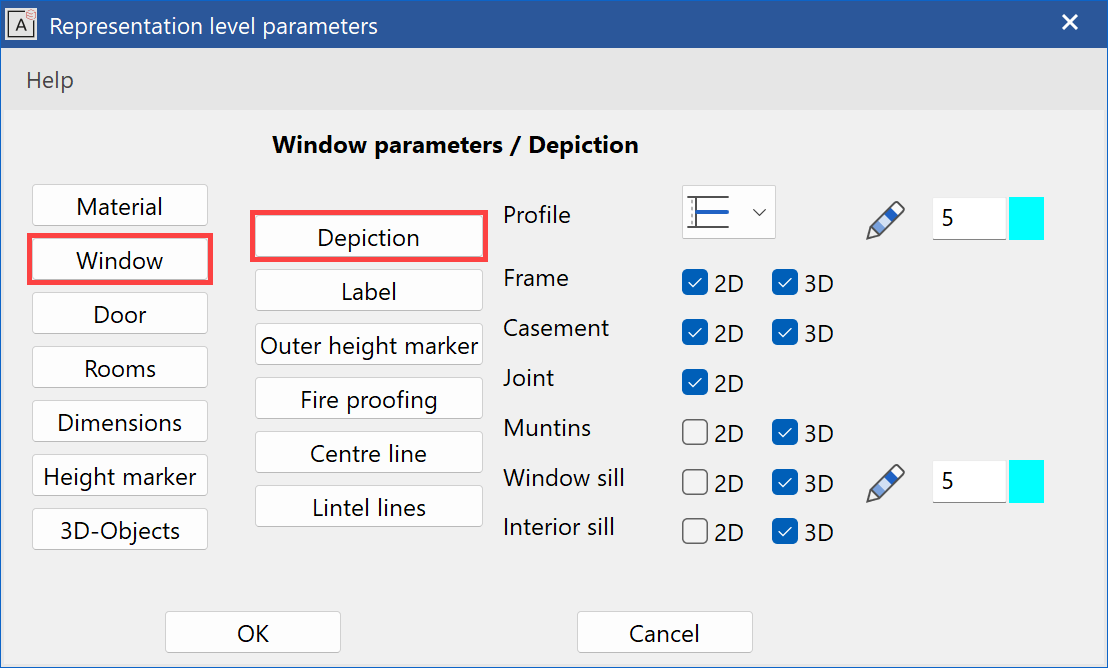Switch to the Door category
This screenshot has height=668, width=1108.
click(x=119, y=314)
